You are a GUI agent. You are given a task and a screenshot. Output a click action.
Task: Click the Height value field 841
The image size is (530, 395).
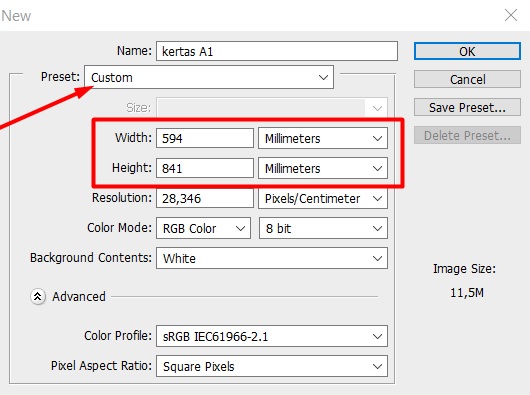coord(204,168)
